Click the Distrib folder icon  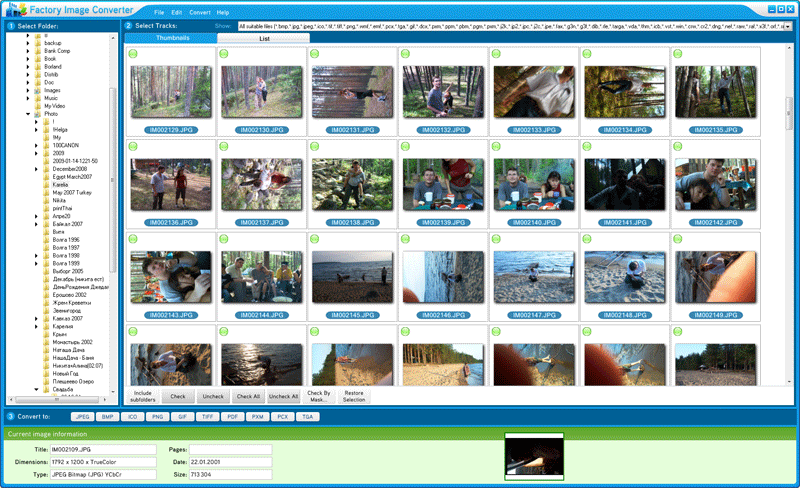(37, 75)
